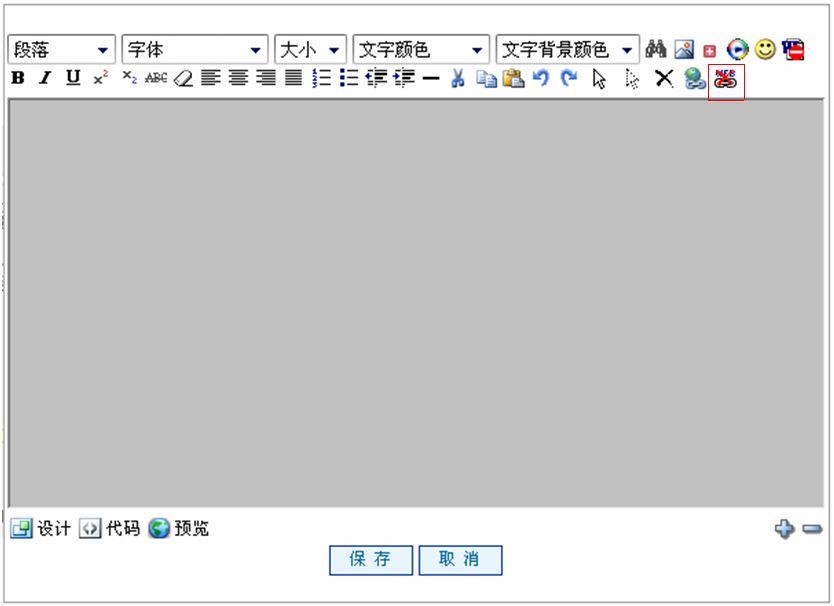Insert a bulleted list
Screen dimensions: 834x606
point(349,78)
